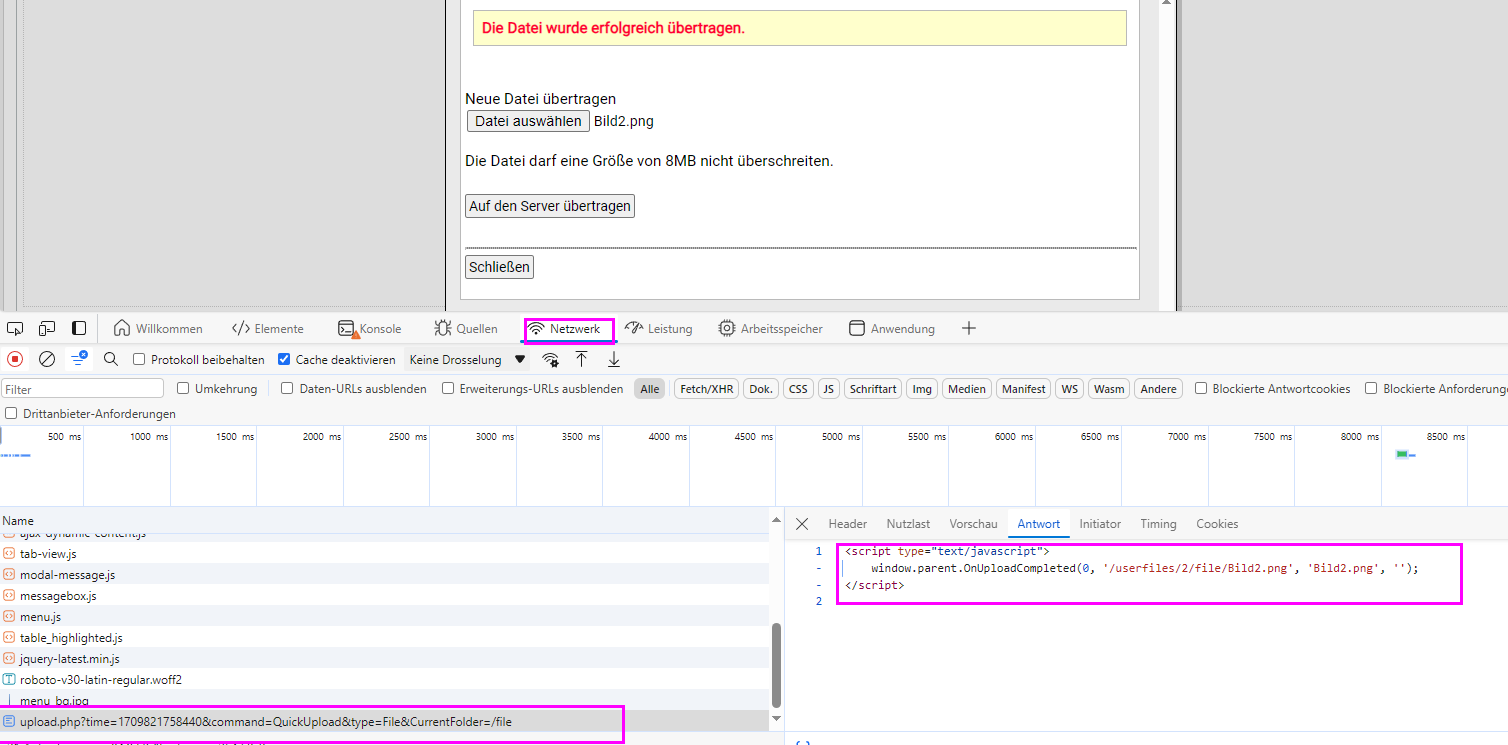Filter requests by WS
1508x745 pixels.
pos(1070,389)
